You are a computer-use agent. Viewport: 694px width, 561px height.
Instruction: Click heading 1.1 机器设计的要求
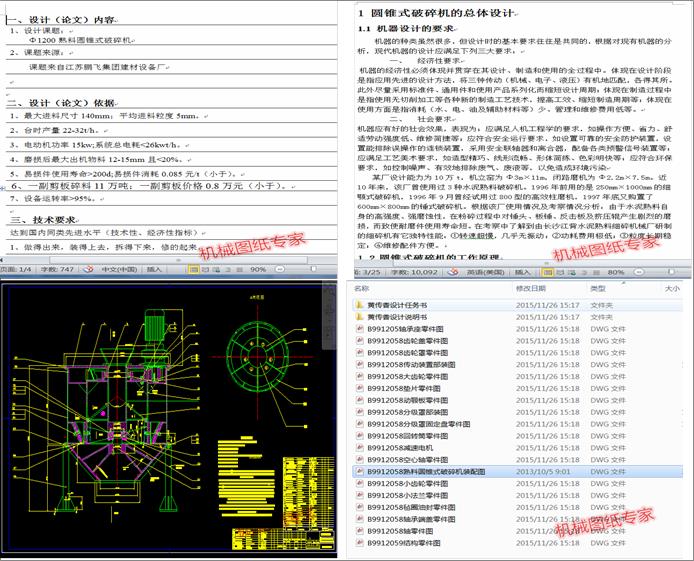pos(406,29)
